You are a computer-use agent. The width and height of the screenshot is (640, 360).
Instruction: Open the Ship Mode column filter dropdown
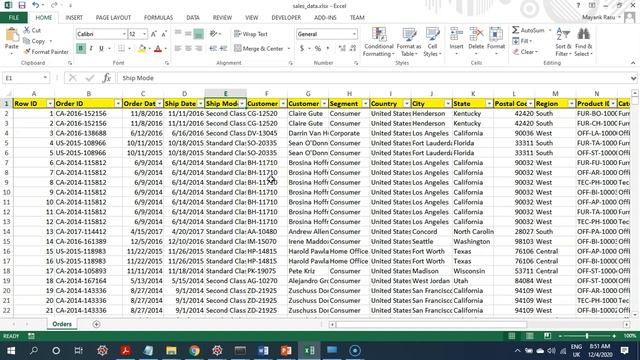242,104
